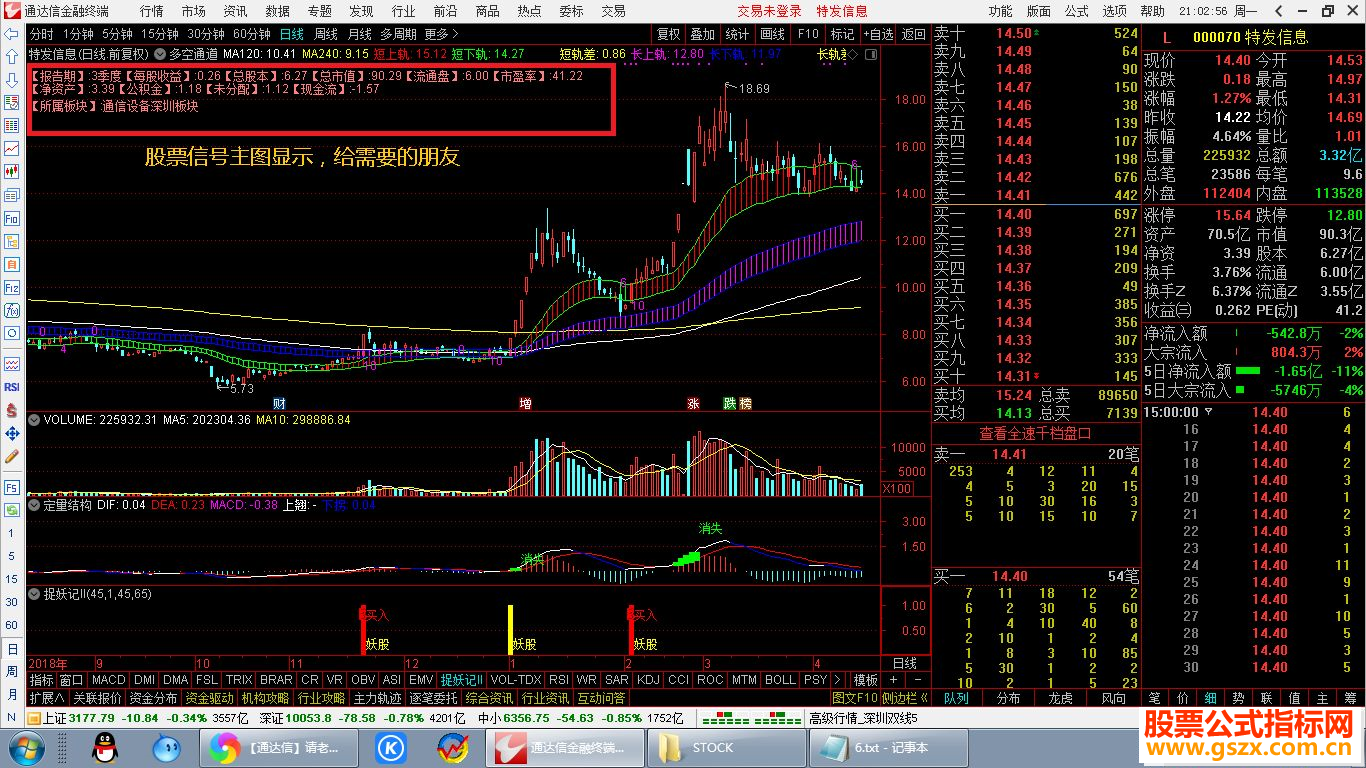This screenshot has width=1366, height=768.
Task: Open the f(x) formula sidebar icon
Action: [12, 310]
